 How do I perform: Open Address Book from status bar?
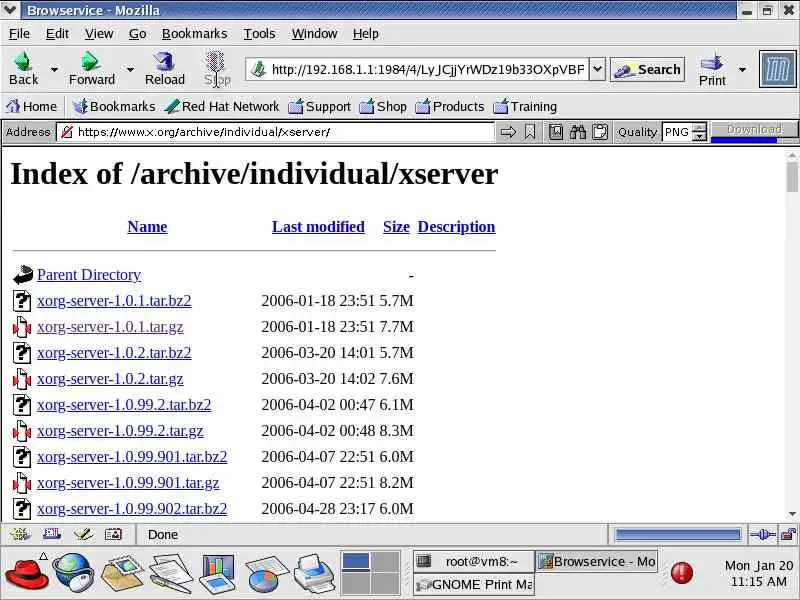click(x=113, y=534)
